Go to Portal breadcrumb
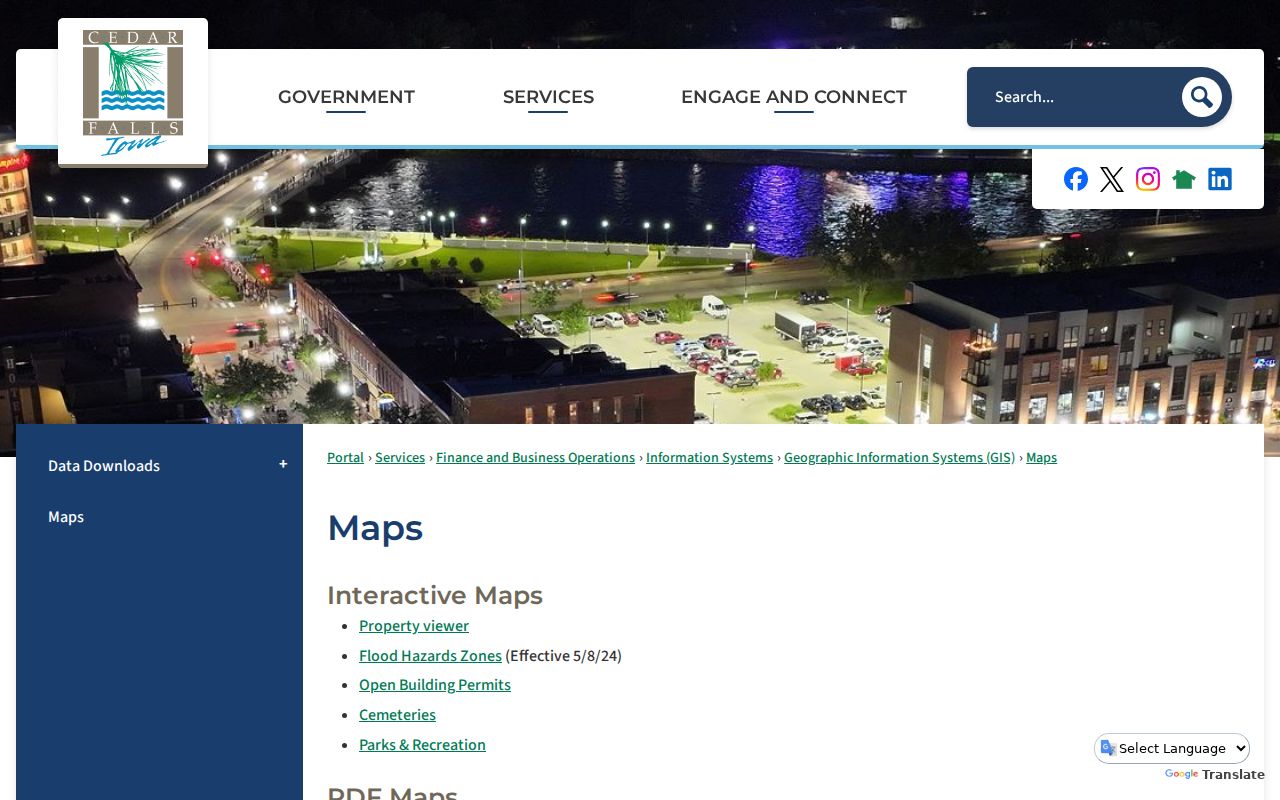Viewport: 1280px width, 800px height. pyautogui.click(x=345, y=458)
